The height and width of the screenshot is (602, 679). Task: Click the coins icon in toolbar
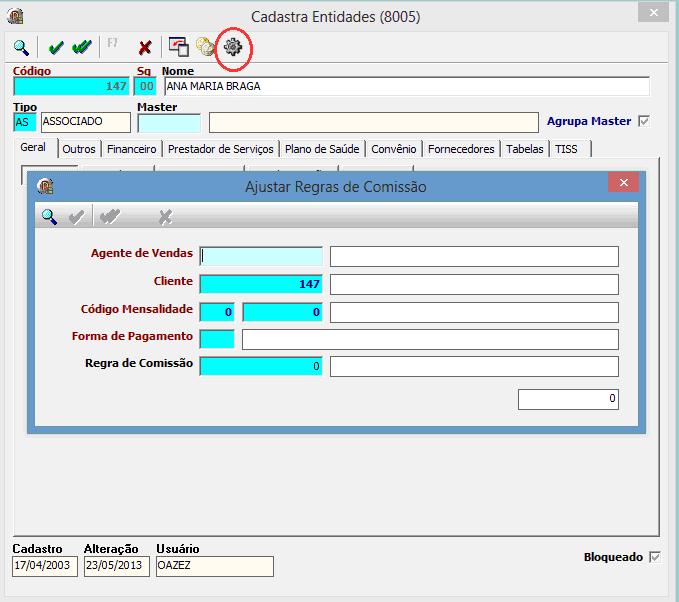(x=205, y=47)
